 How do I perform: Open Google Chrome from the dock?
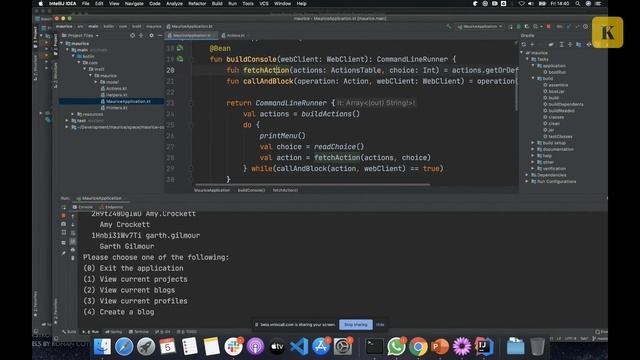pos(418,347)
